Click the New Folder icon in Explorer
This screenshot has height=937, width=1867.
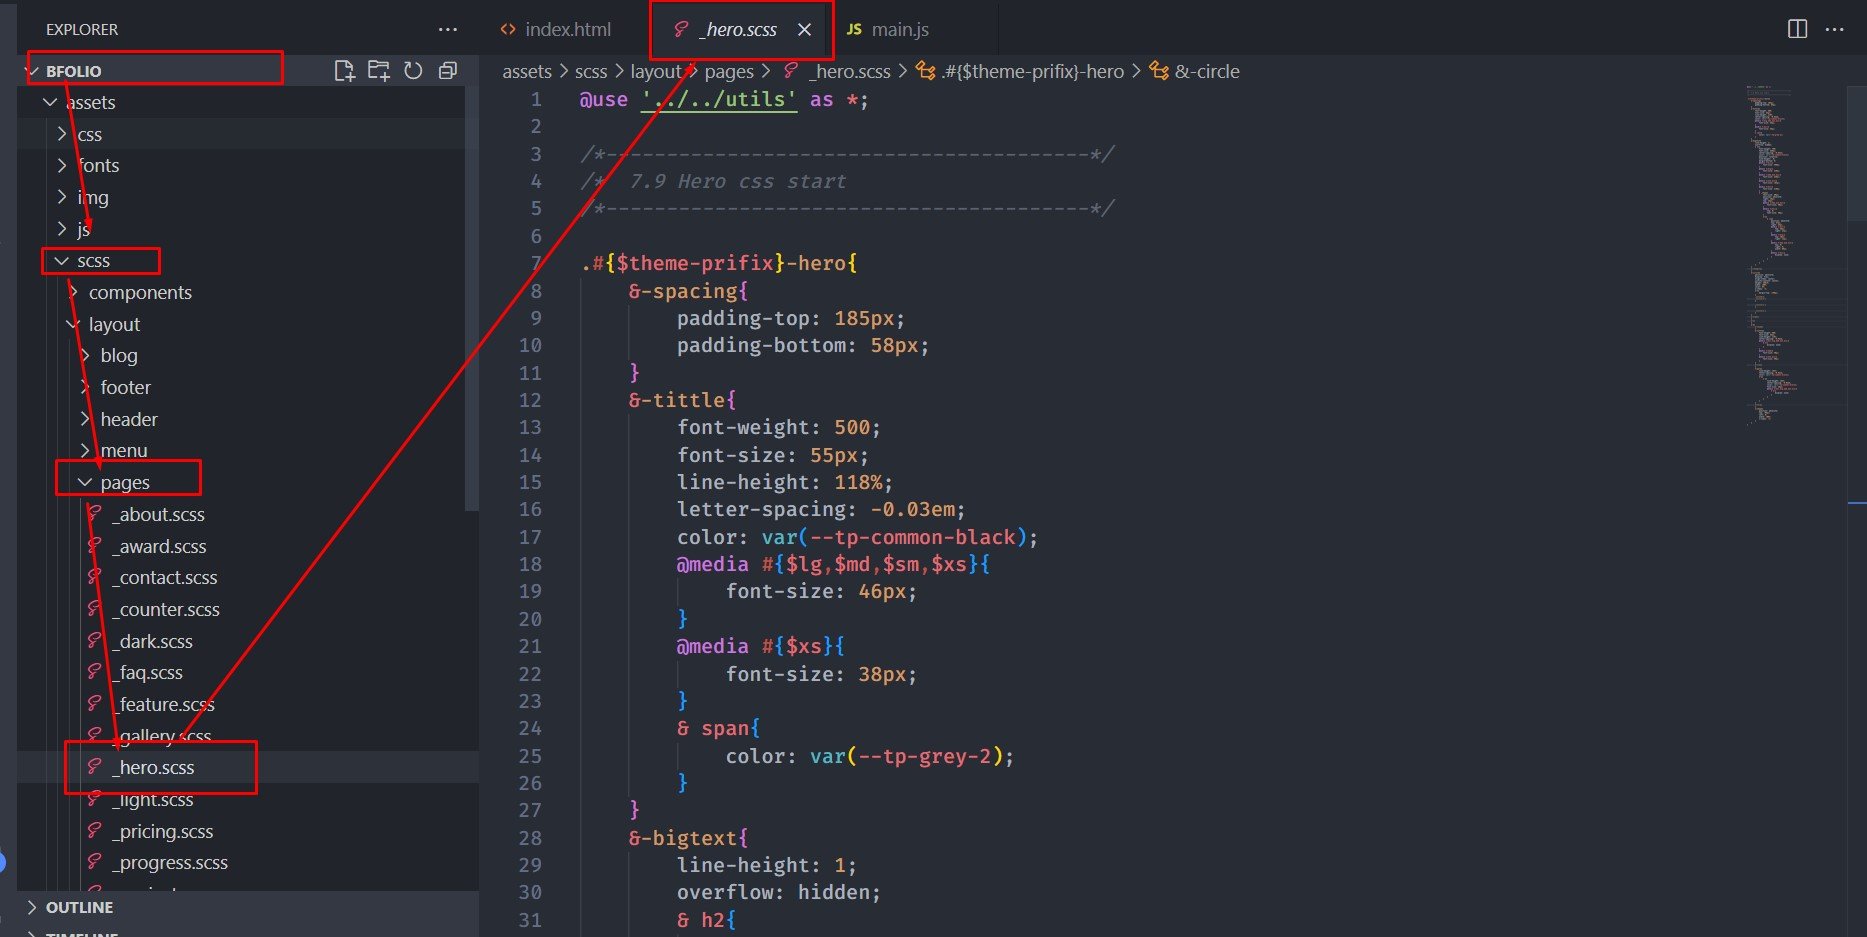[x=379, y=70]
